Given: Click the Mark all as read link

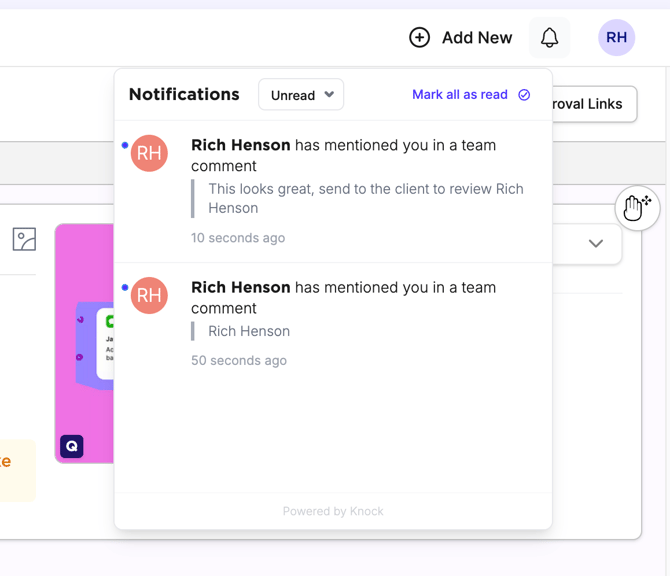Looking at the screenshot, I should (459, 95).
